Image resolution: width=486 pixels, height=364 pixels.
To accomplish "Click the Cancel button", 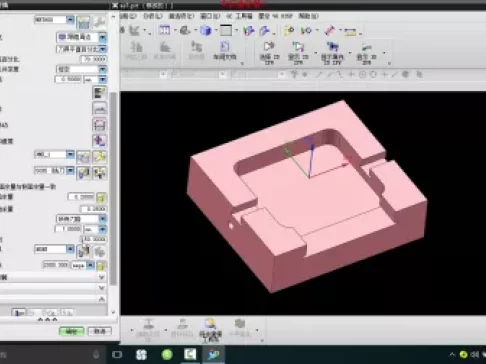I will [x=100, y=331].
